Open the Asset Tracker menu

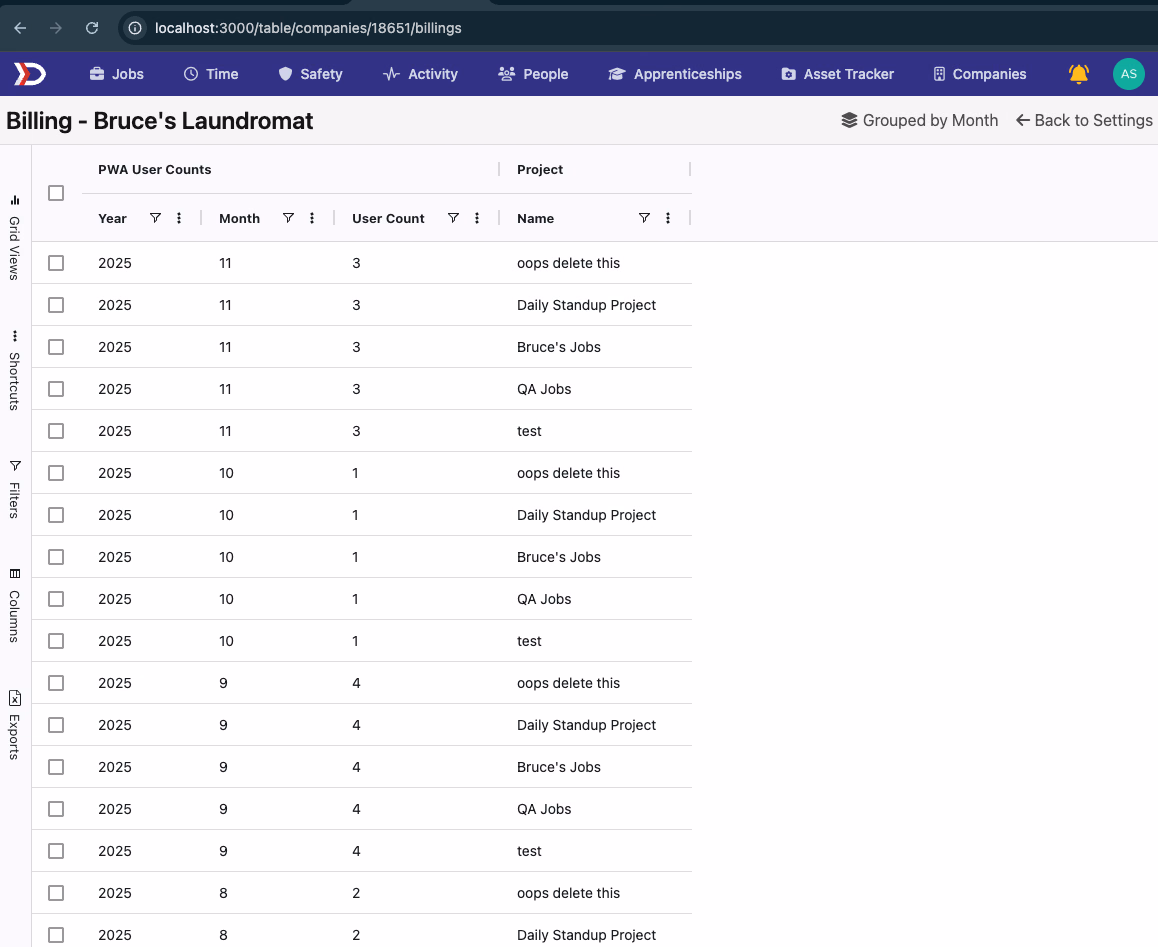click(x=837, y=74)
